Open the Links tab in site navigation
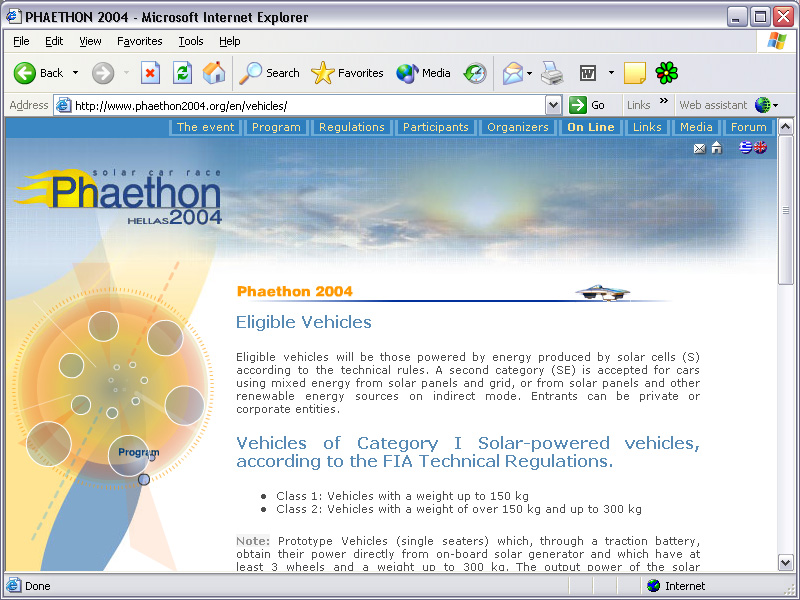 pos(647,127)
